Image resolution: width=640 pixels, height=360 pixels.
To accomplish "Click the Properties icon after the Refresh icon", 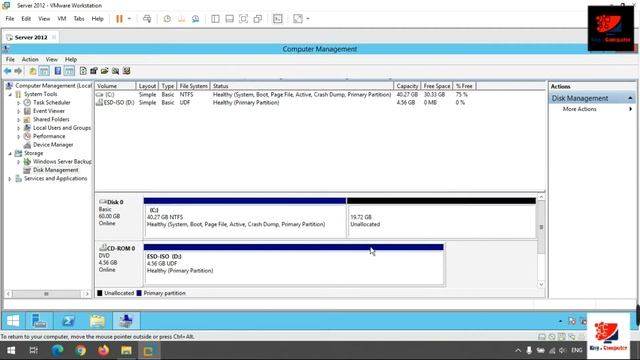I will coord(94,71).
